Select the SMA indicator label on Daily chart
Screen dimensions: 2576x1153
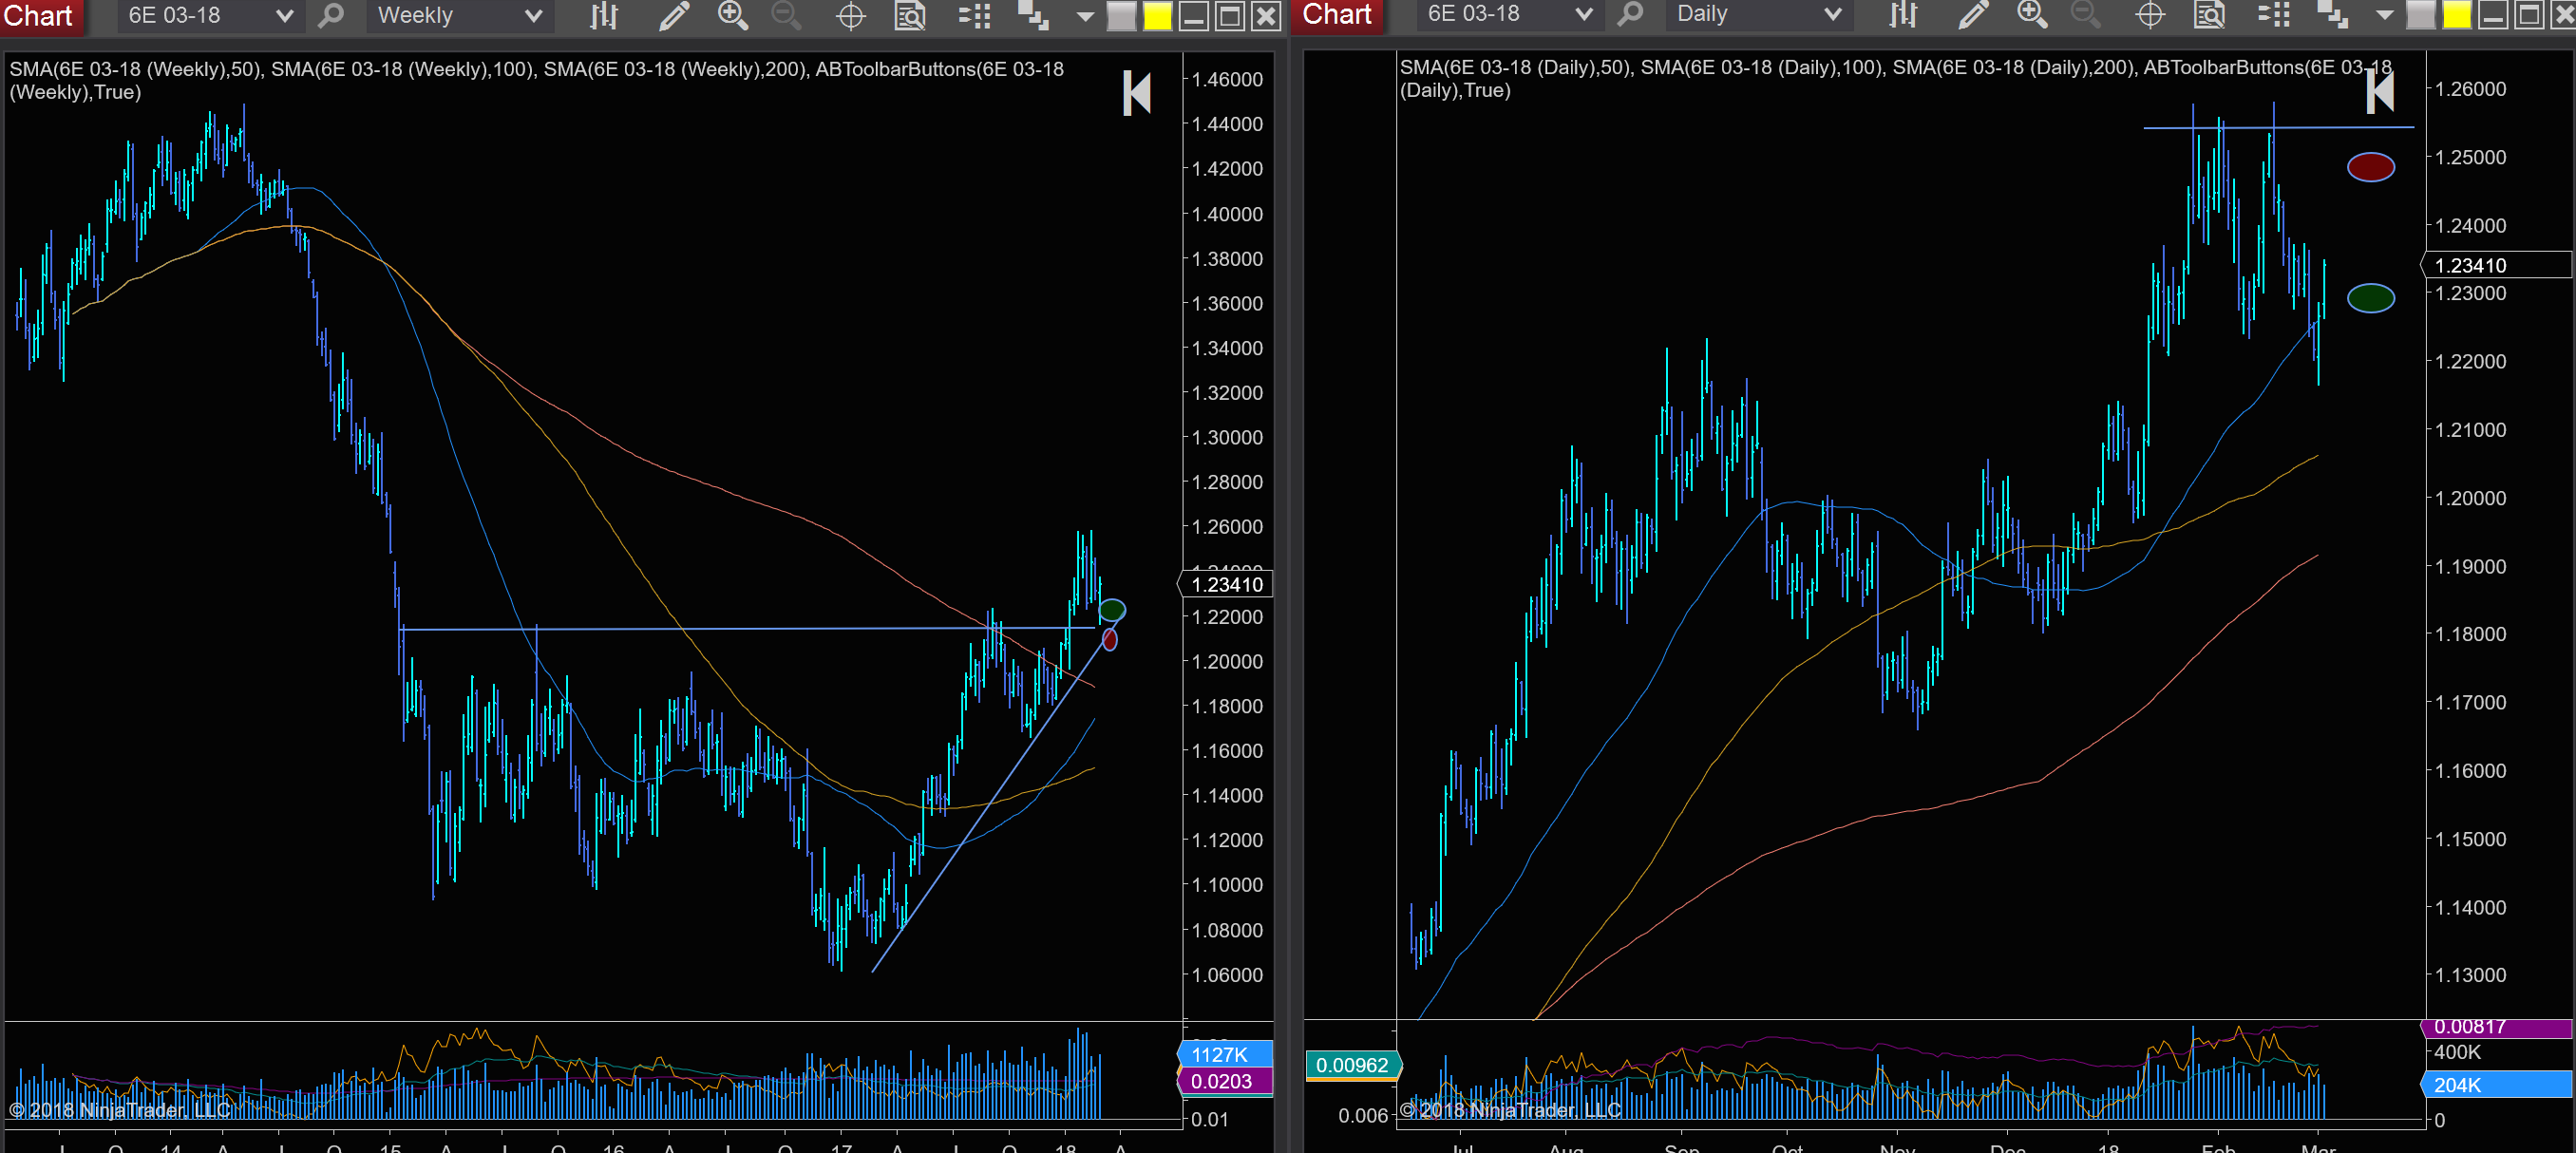tap(1896, 78)
